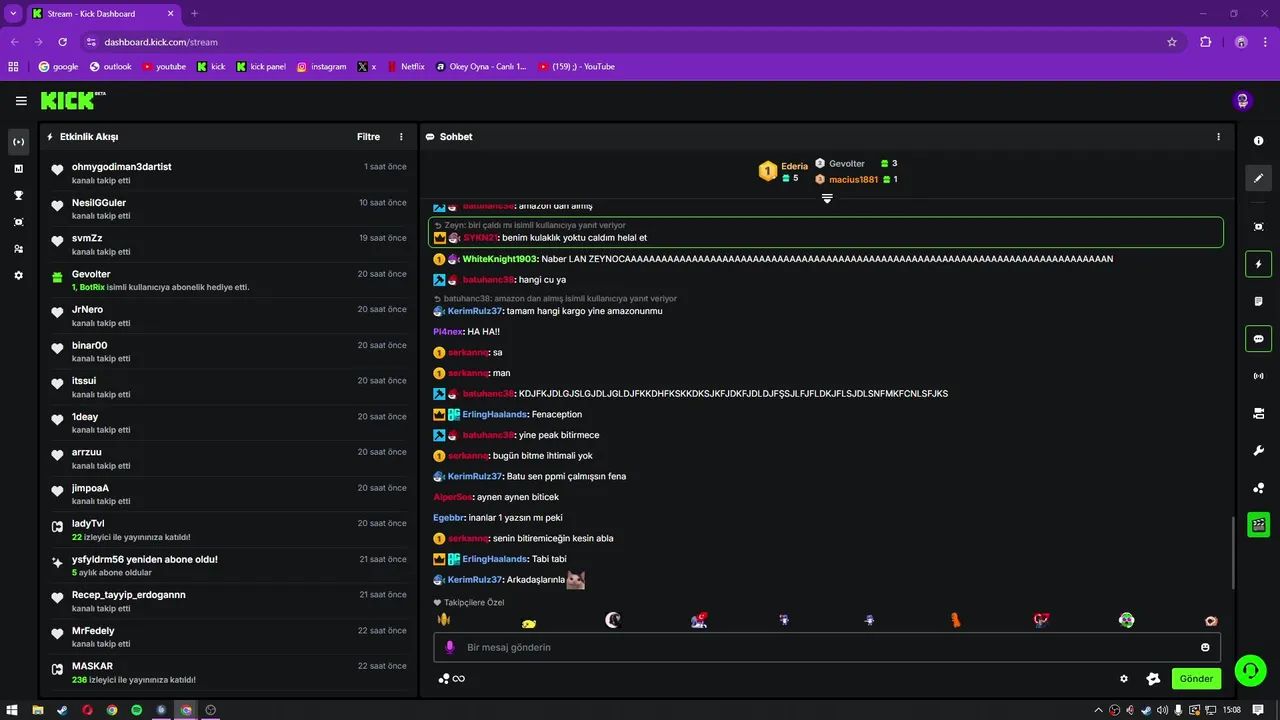Send the message with the Gönder button

(x=1196, y=678)
